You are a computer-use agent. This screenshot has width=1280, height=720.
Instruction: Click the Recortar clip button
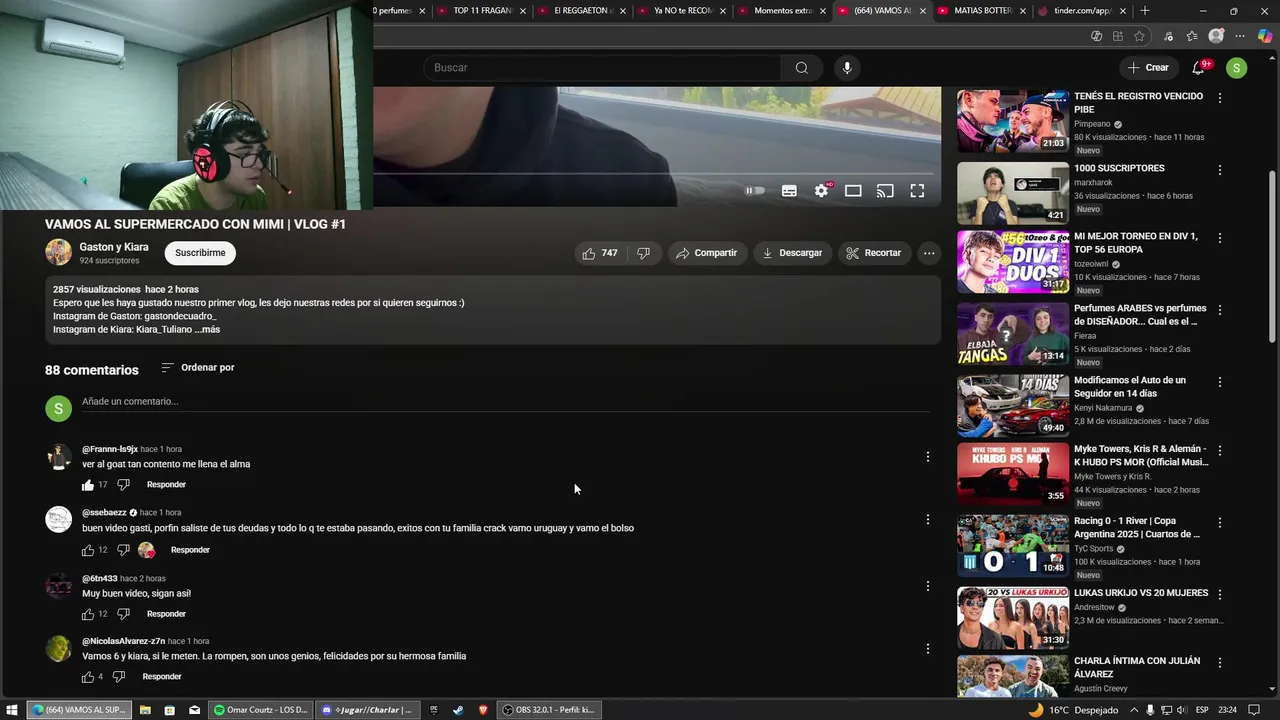point(873,253)
